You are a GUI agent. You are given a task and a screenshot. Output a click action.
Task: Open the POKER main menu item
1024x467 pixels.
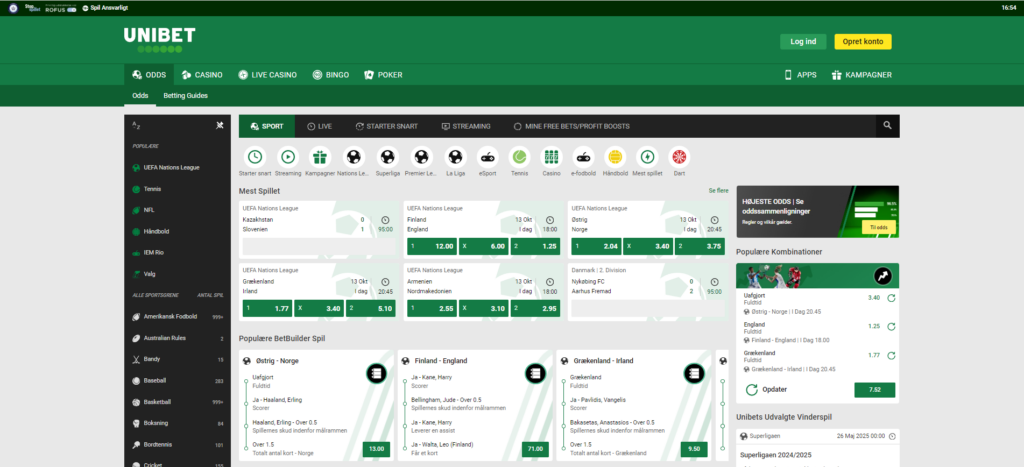point(383,75)
